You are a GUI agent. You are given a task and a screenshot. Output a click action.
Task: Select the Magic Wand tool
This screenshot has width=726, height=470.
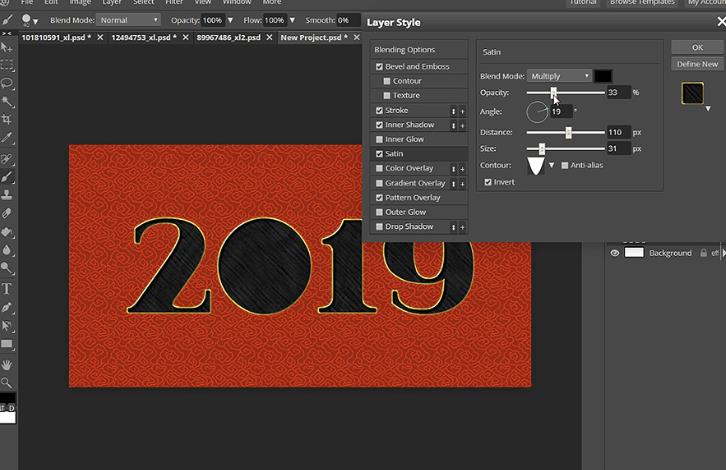click(x=6, y=101)
